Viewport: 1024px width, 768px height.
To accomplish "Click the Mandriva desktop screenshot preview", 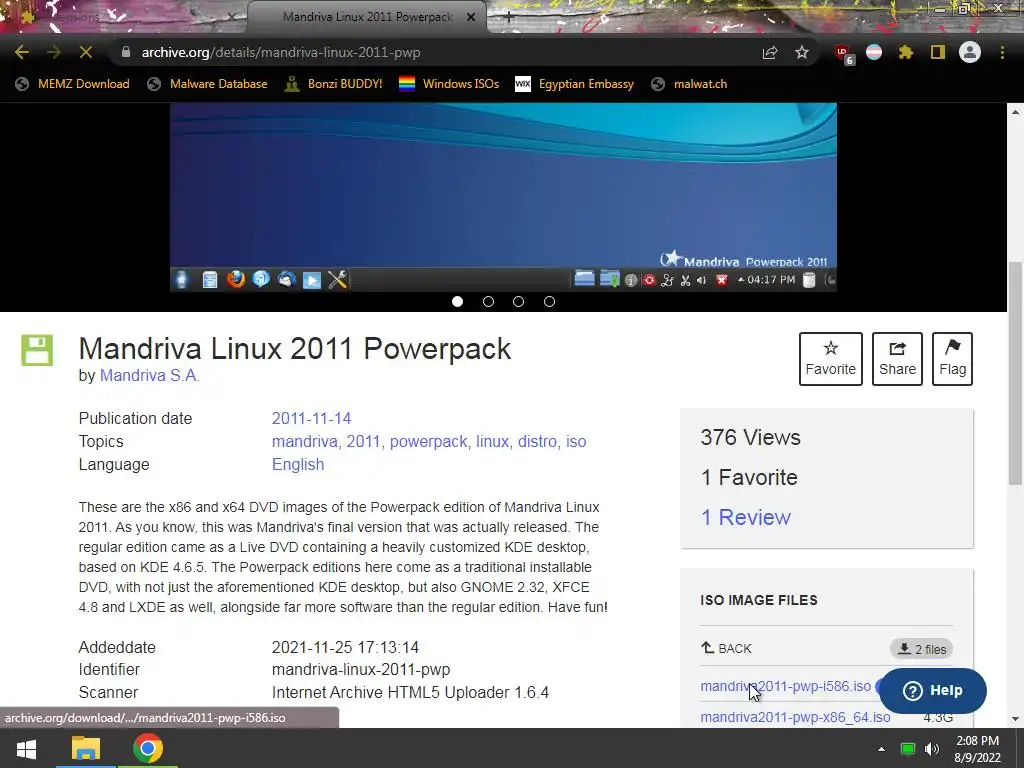I will point(503,197).
